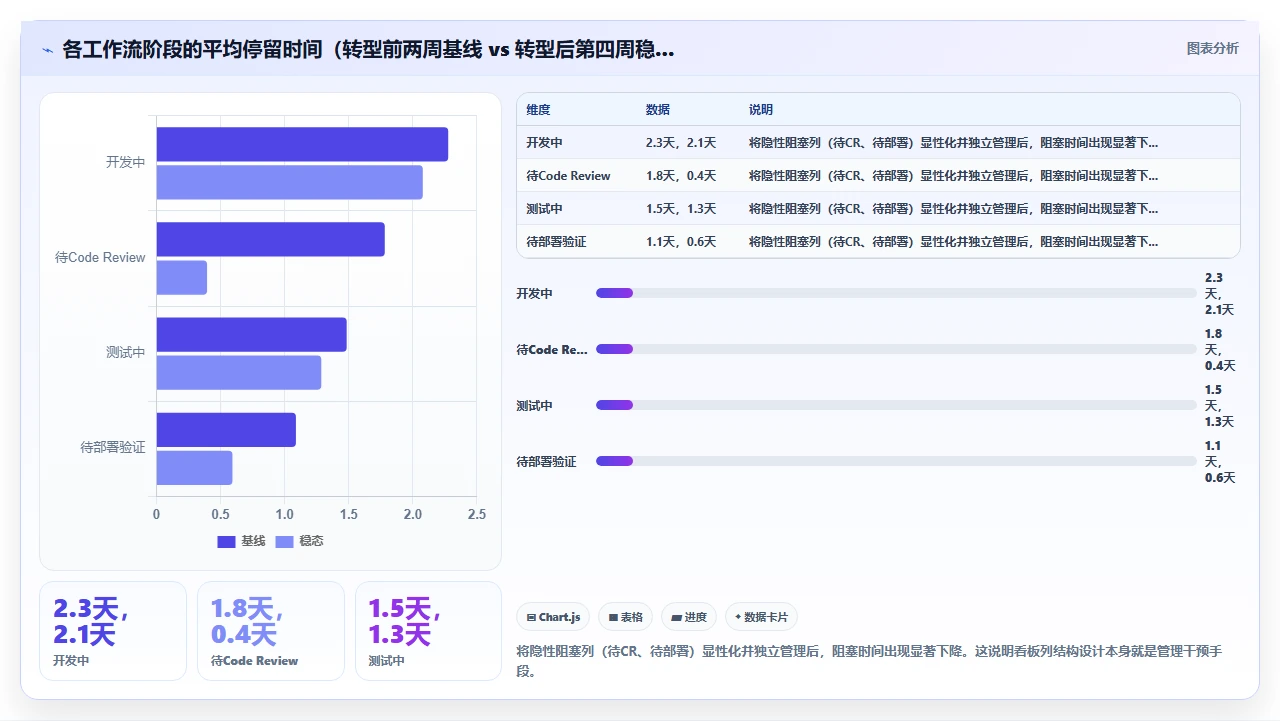
Task: Select the 进度 tag chip
Action: click(x=689, y=617)
